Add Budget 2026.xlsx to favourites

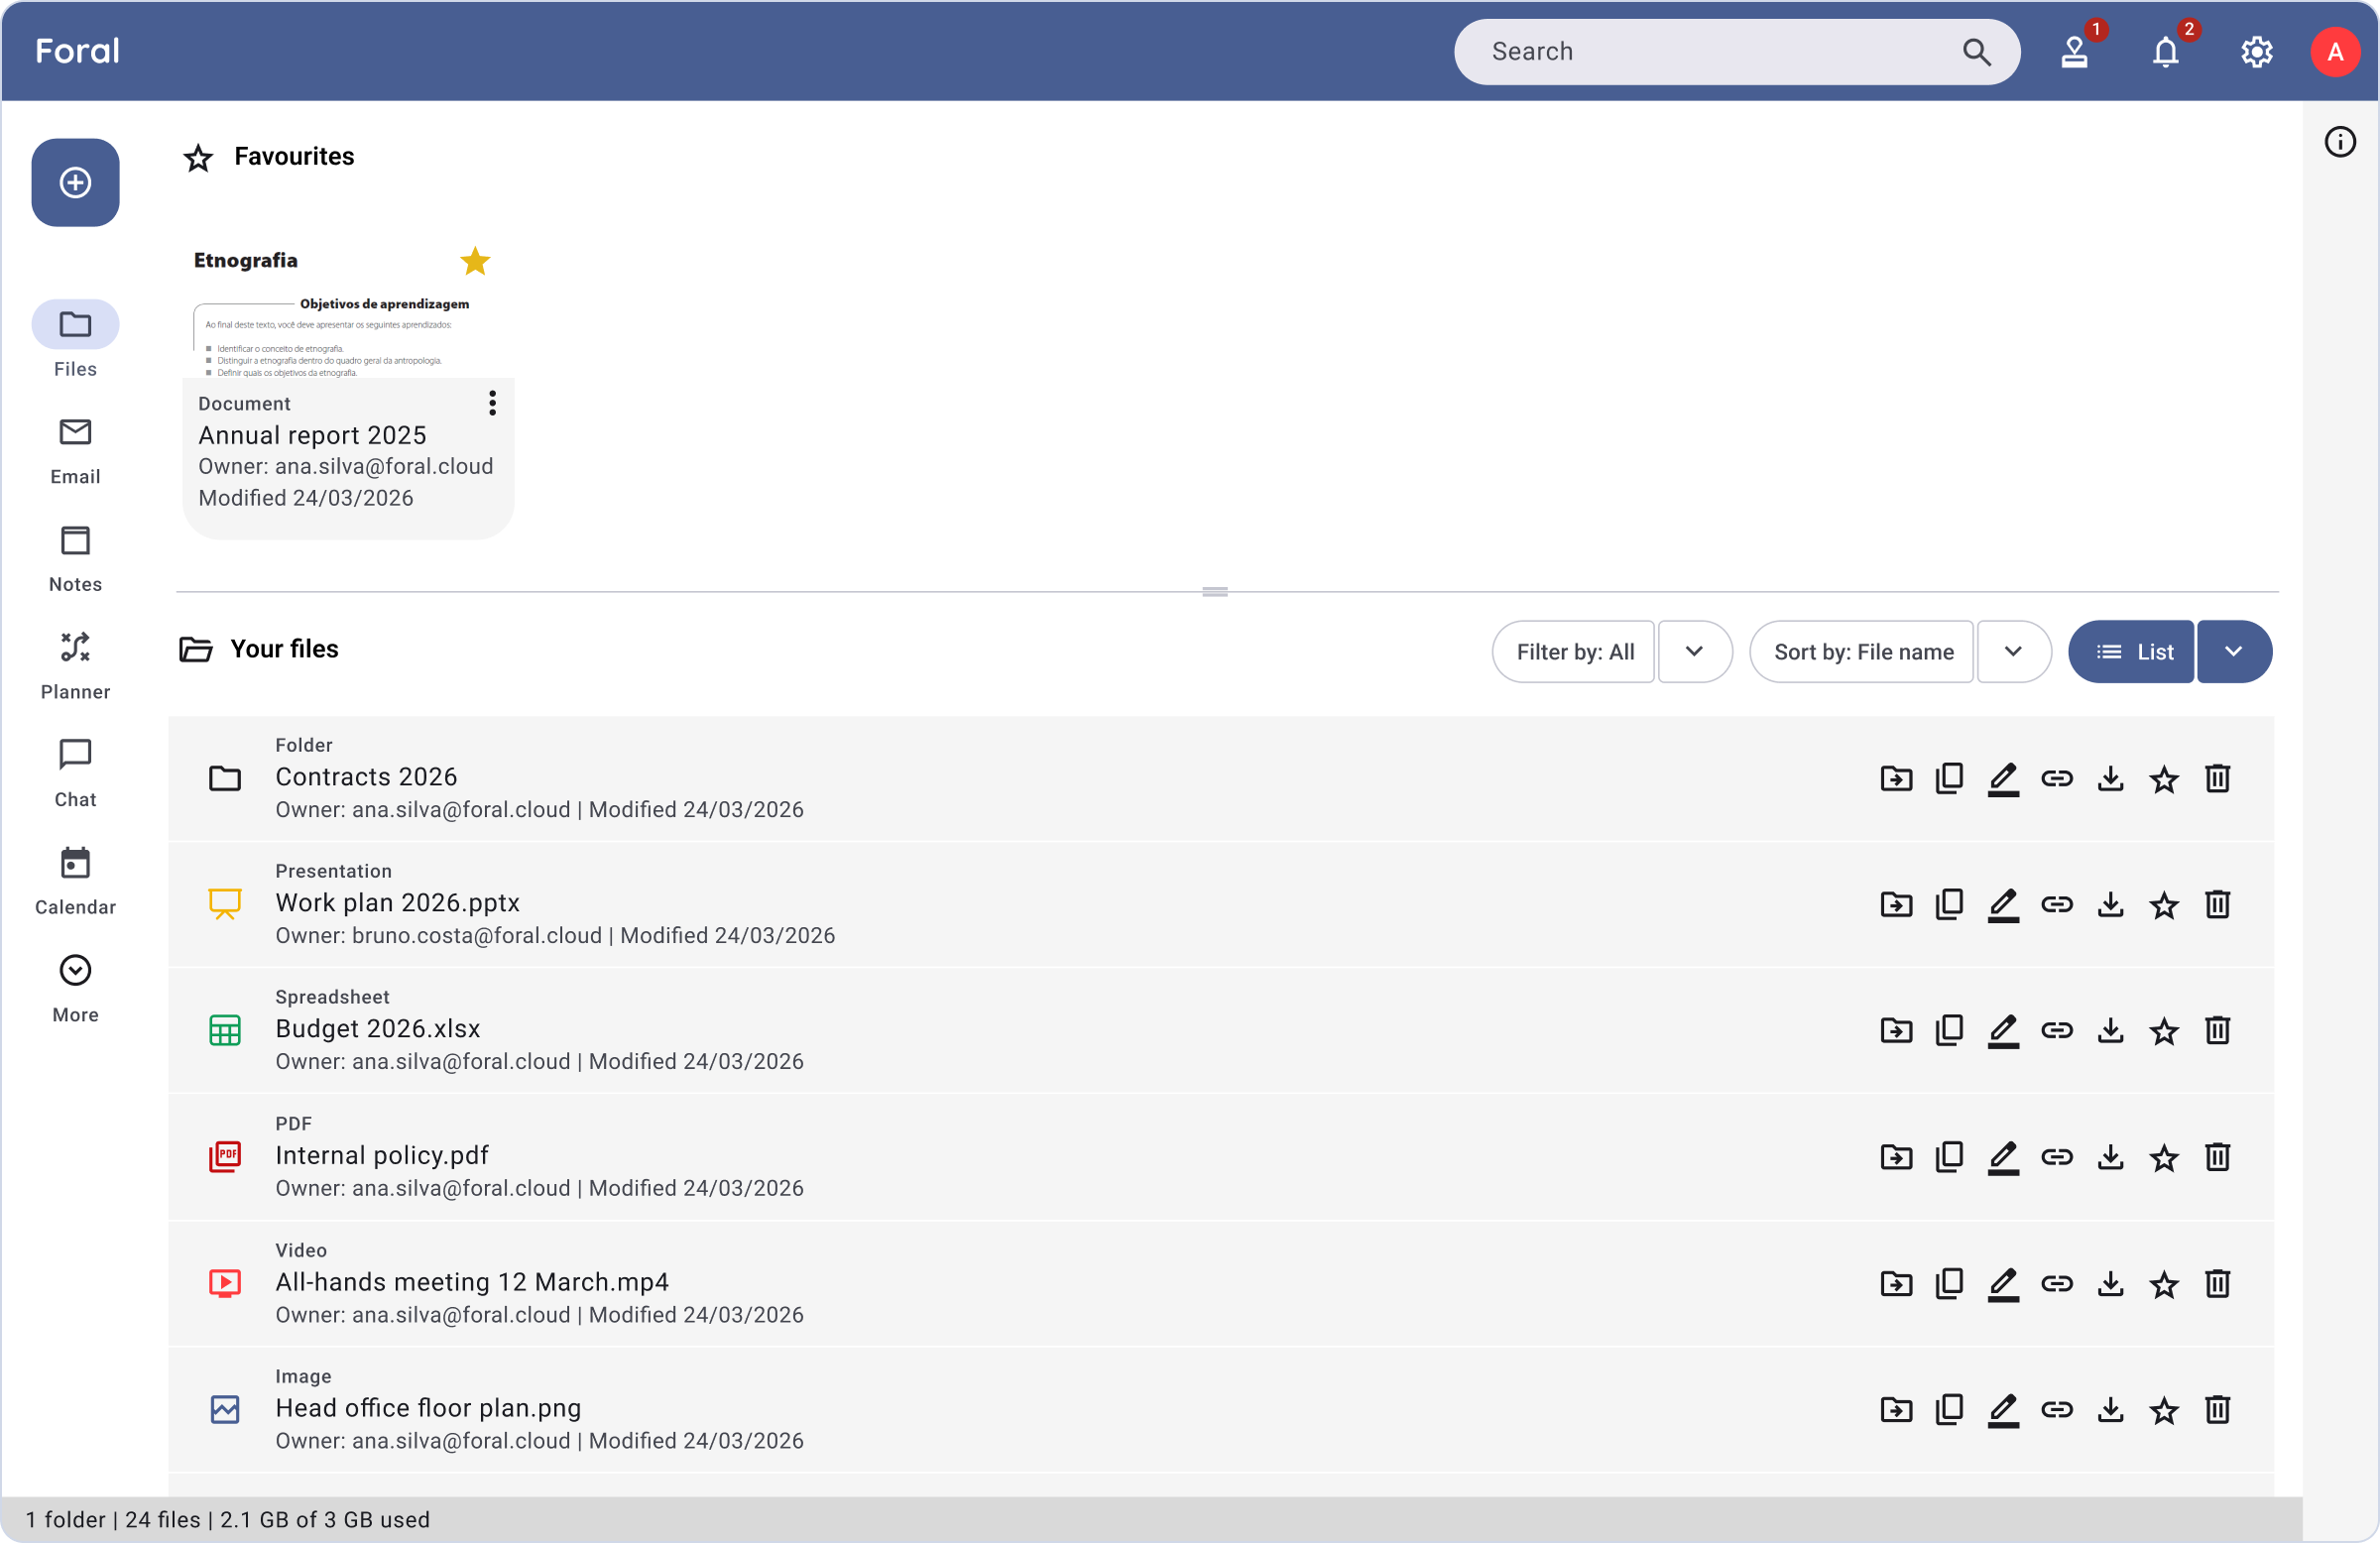coord(2164,1030)
